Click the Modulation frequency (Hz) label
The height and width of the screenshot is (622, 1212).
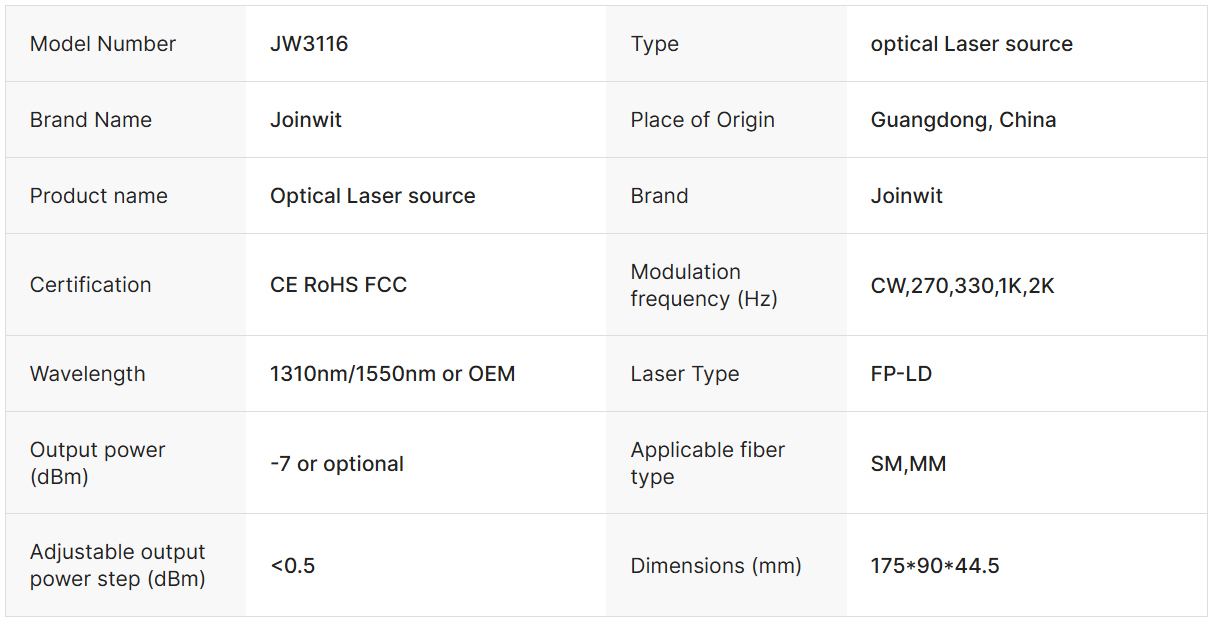click(x=703, y=285)
